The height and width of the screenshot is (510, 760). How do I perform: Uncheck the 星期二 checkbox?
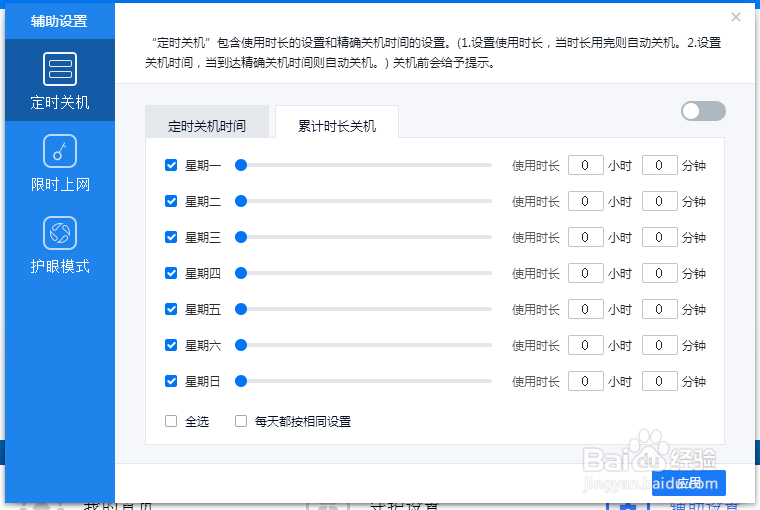point(171,201)
